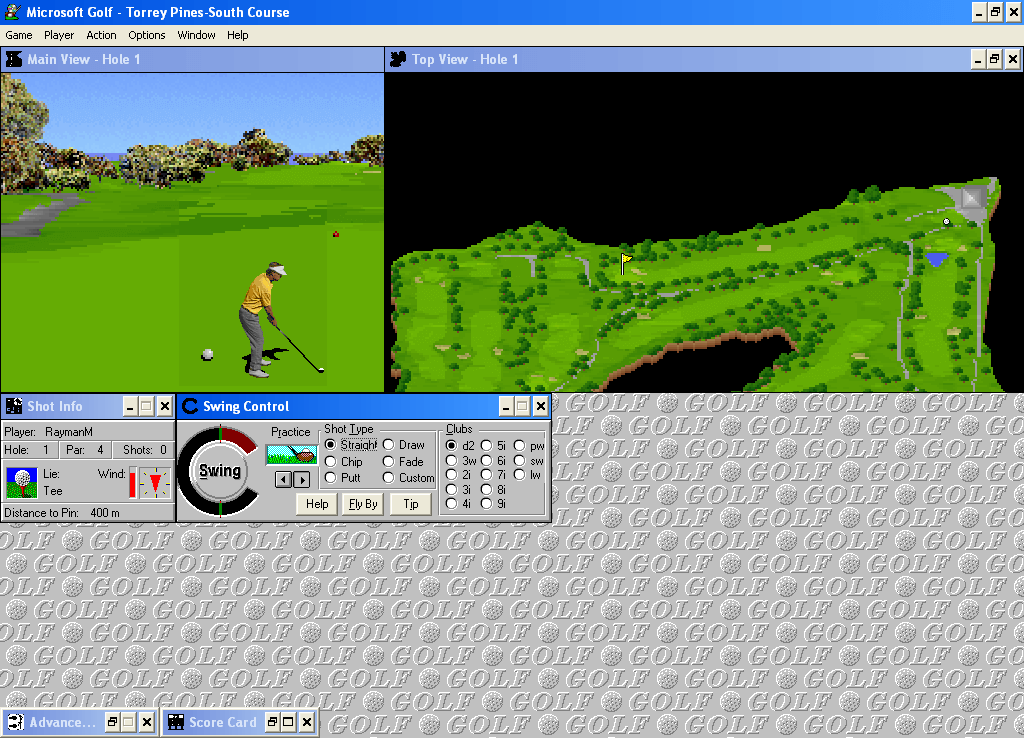Choose the pw club

click(x=520, y=443)
